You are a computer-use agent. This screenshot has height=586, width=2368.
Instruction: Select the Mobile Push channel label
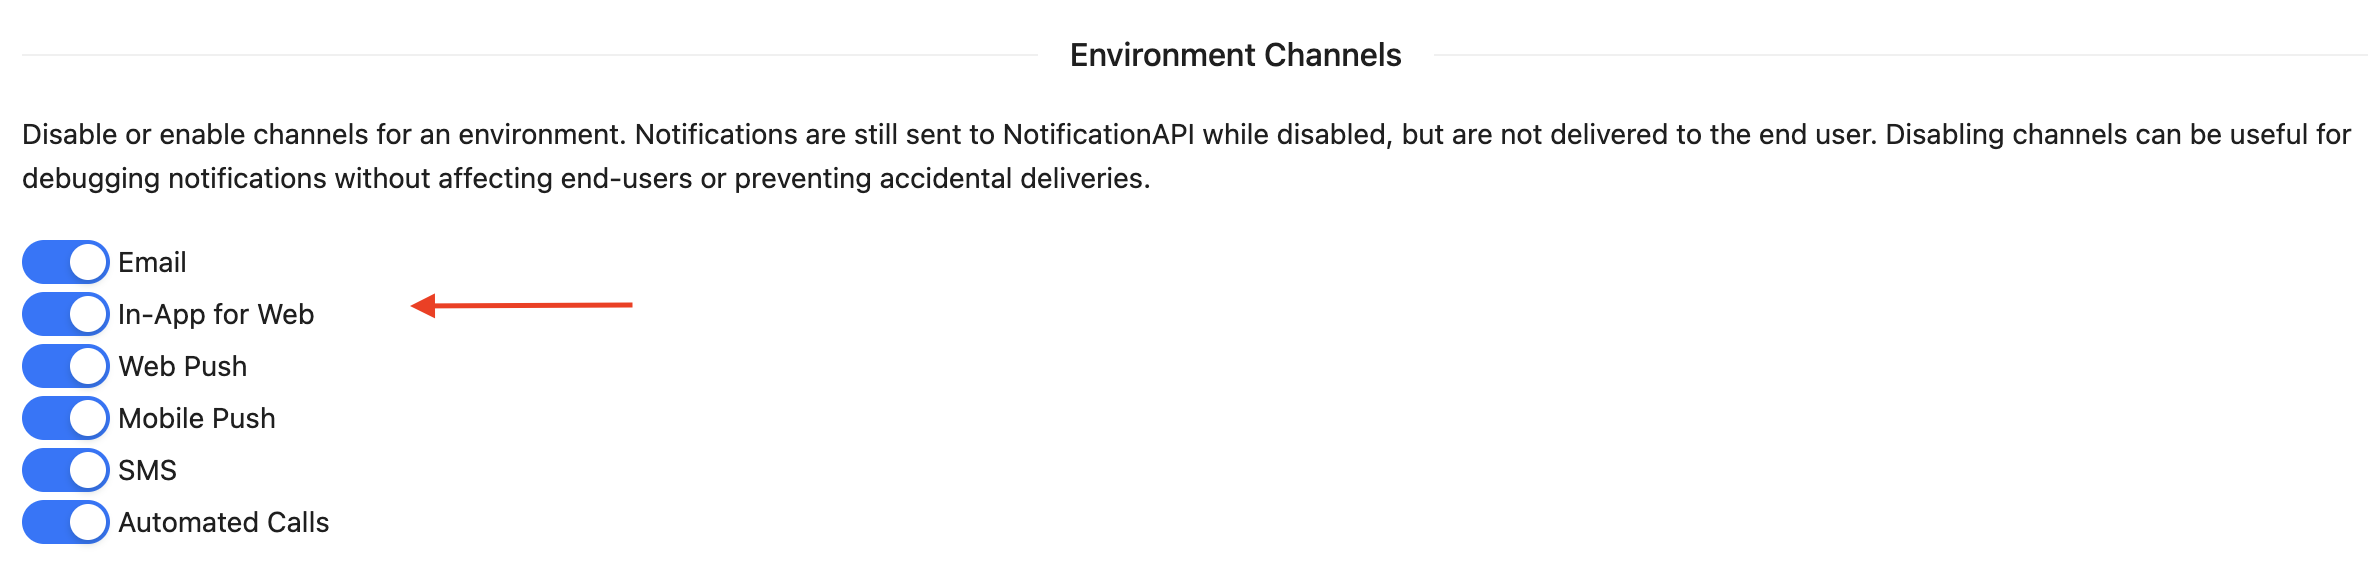(x=196, y=418)
